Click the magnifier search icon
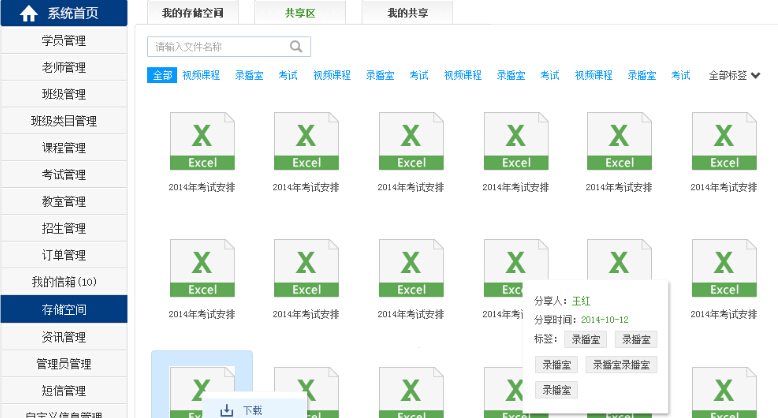Image resolution: width=778 pixels, height=418 pixels. pyautogui.click(x=296, y=46)
